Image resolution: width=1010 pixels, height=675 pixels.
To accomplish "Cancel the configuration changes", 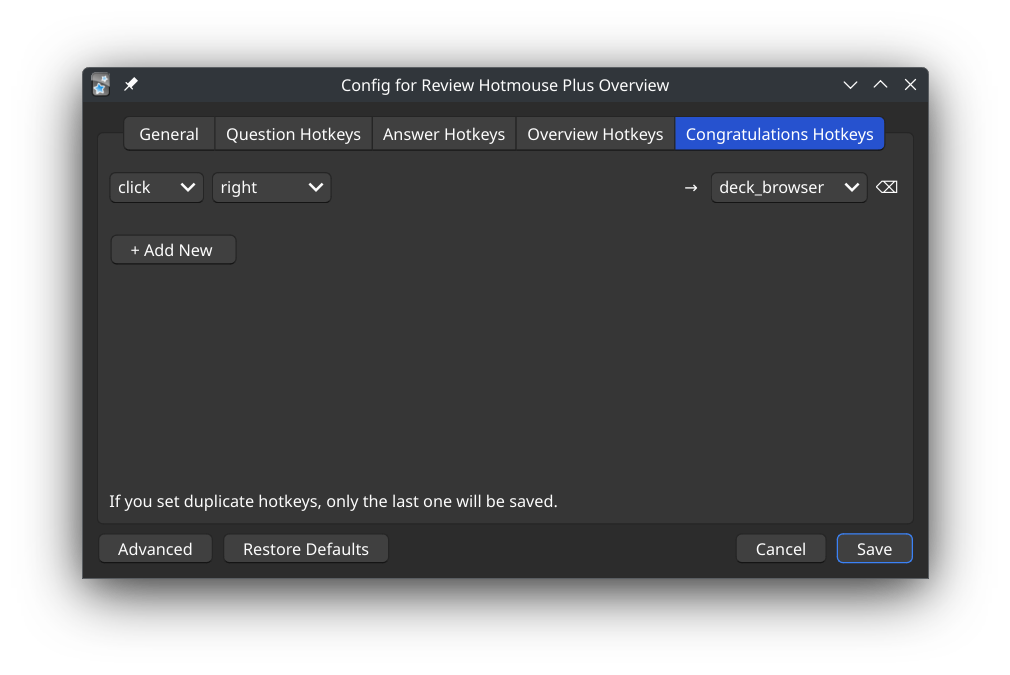I will (781, 549).
